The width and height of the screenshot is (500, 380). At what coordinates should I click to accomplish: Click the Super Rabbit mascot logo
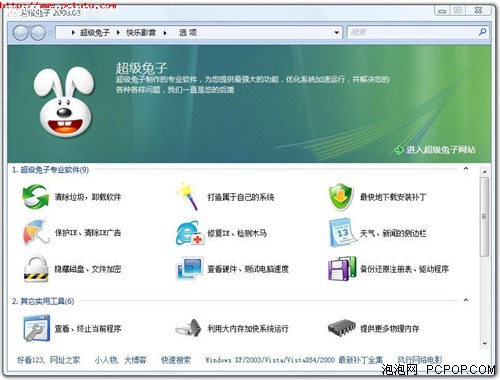[64, 101]
